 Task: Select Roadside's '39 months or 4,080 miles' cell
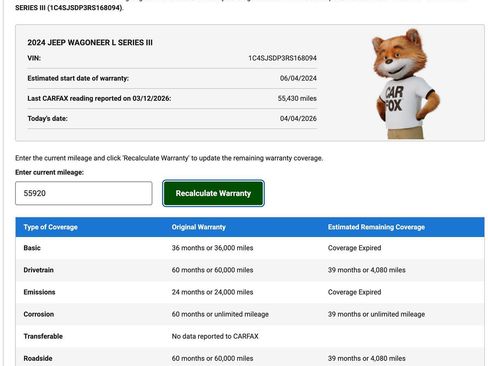[367, 358]
